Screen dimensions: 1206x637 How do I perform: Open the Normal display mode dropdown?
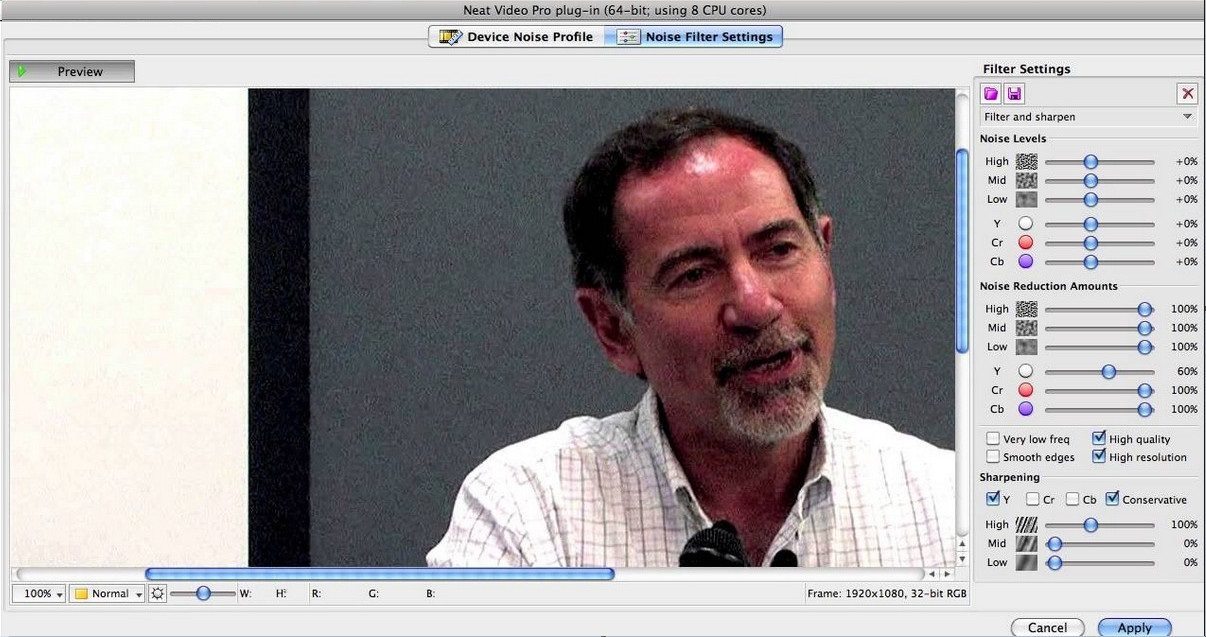click(x=106, y=593)
